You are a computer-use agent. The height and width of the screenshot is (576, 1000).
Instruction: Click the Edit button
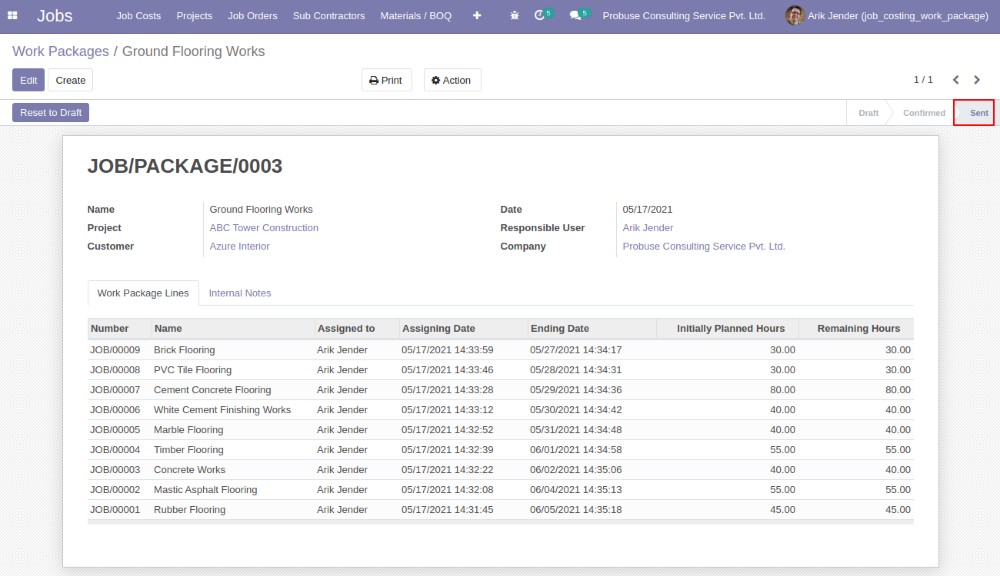(x=28, y=80)
